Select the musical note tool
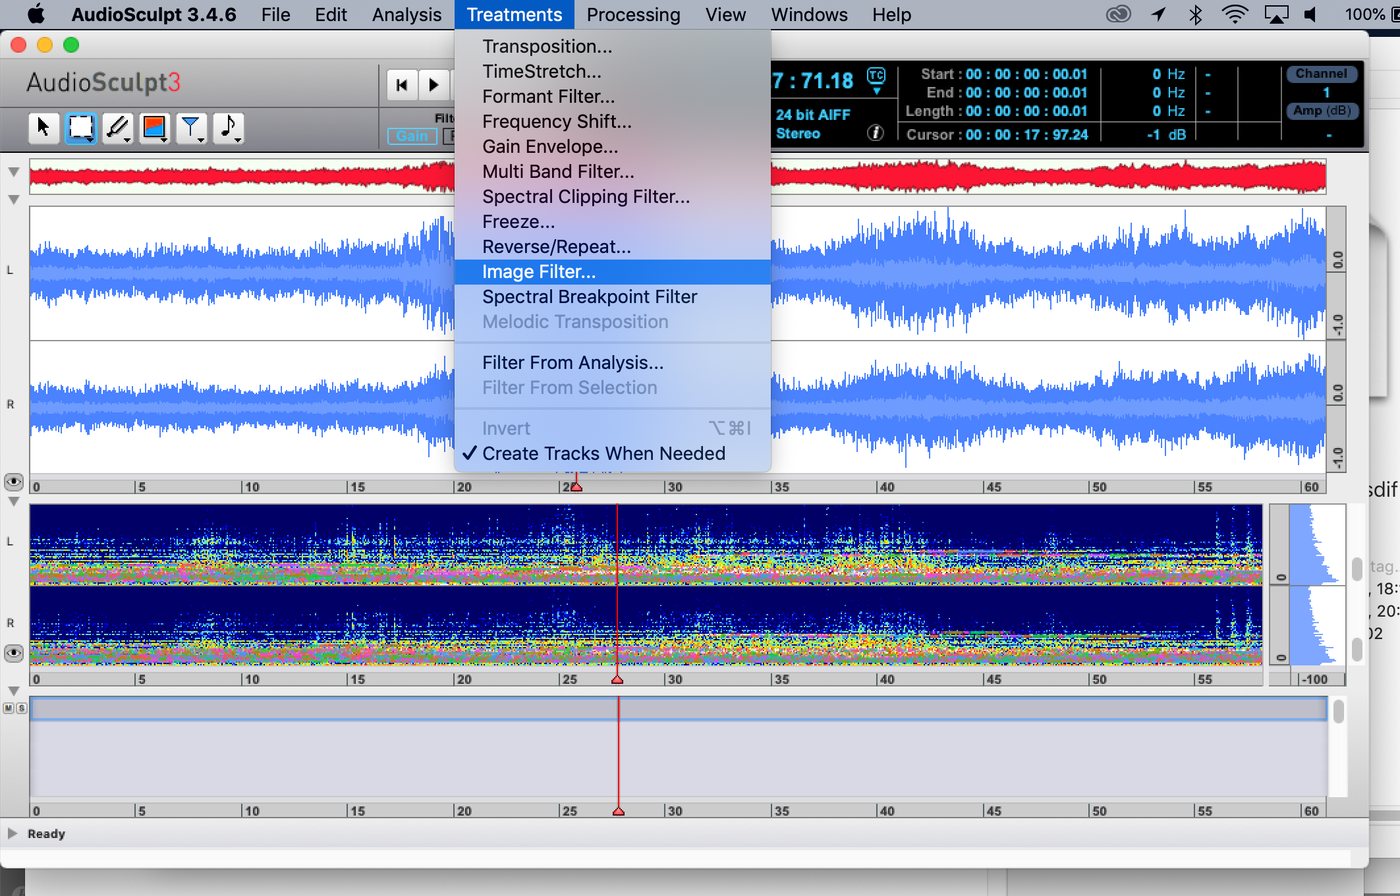This screenshot has width=1400, height=896. 229,127
